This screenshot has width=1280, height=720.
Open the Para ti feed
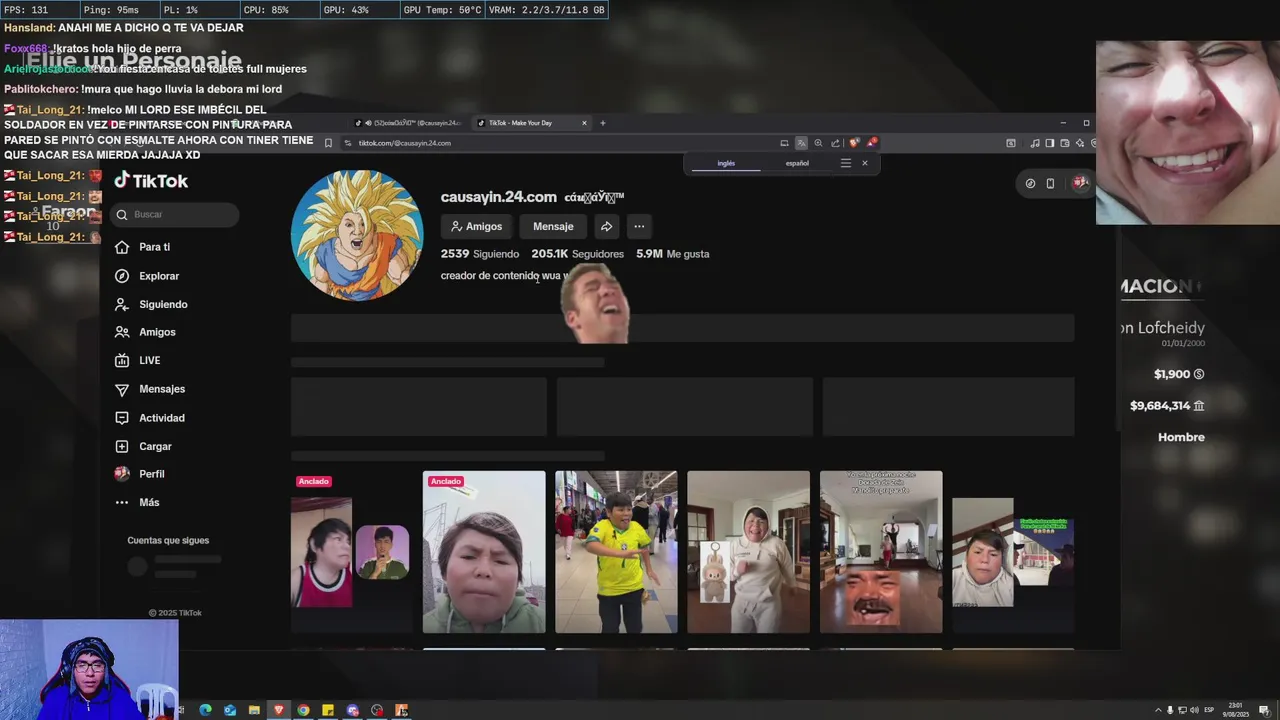pos(142,247)
